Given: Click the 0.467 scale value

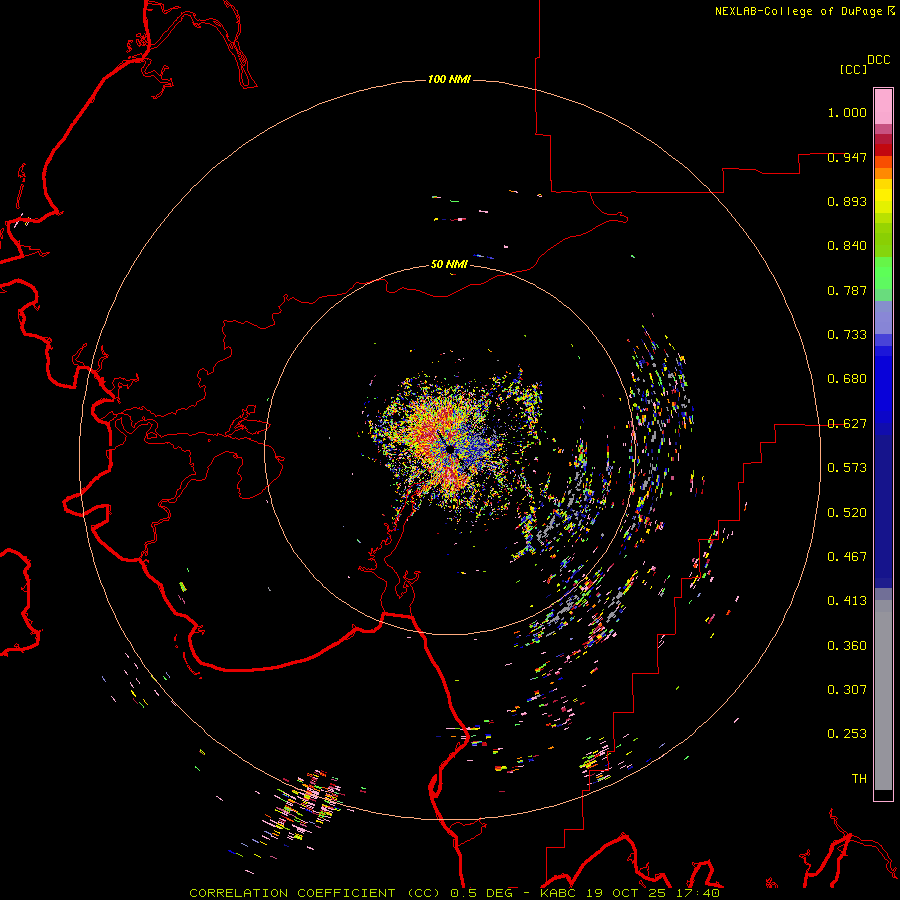Looking at the screenshot, I should 847,557.
